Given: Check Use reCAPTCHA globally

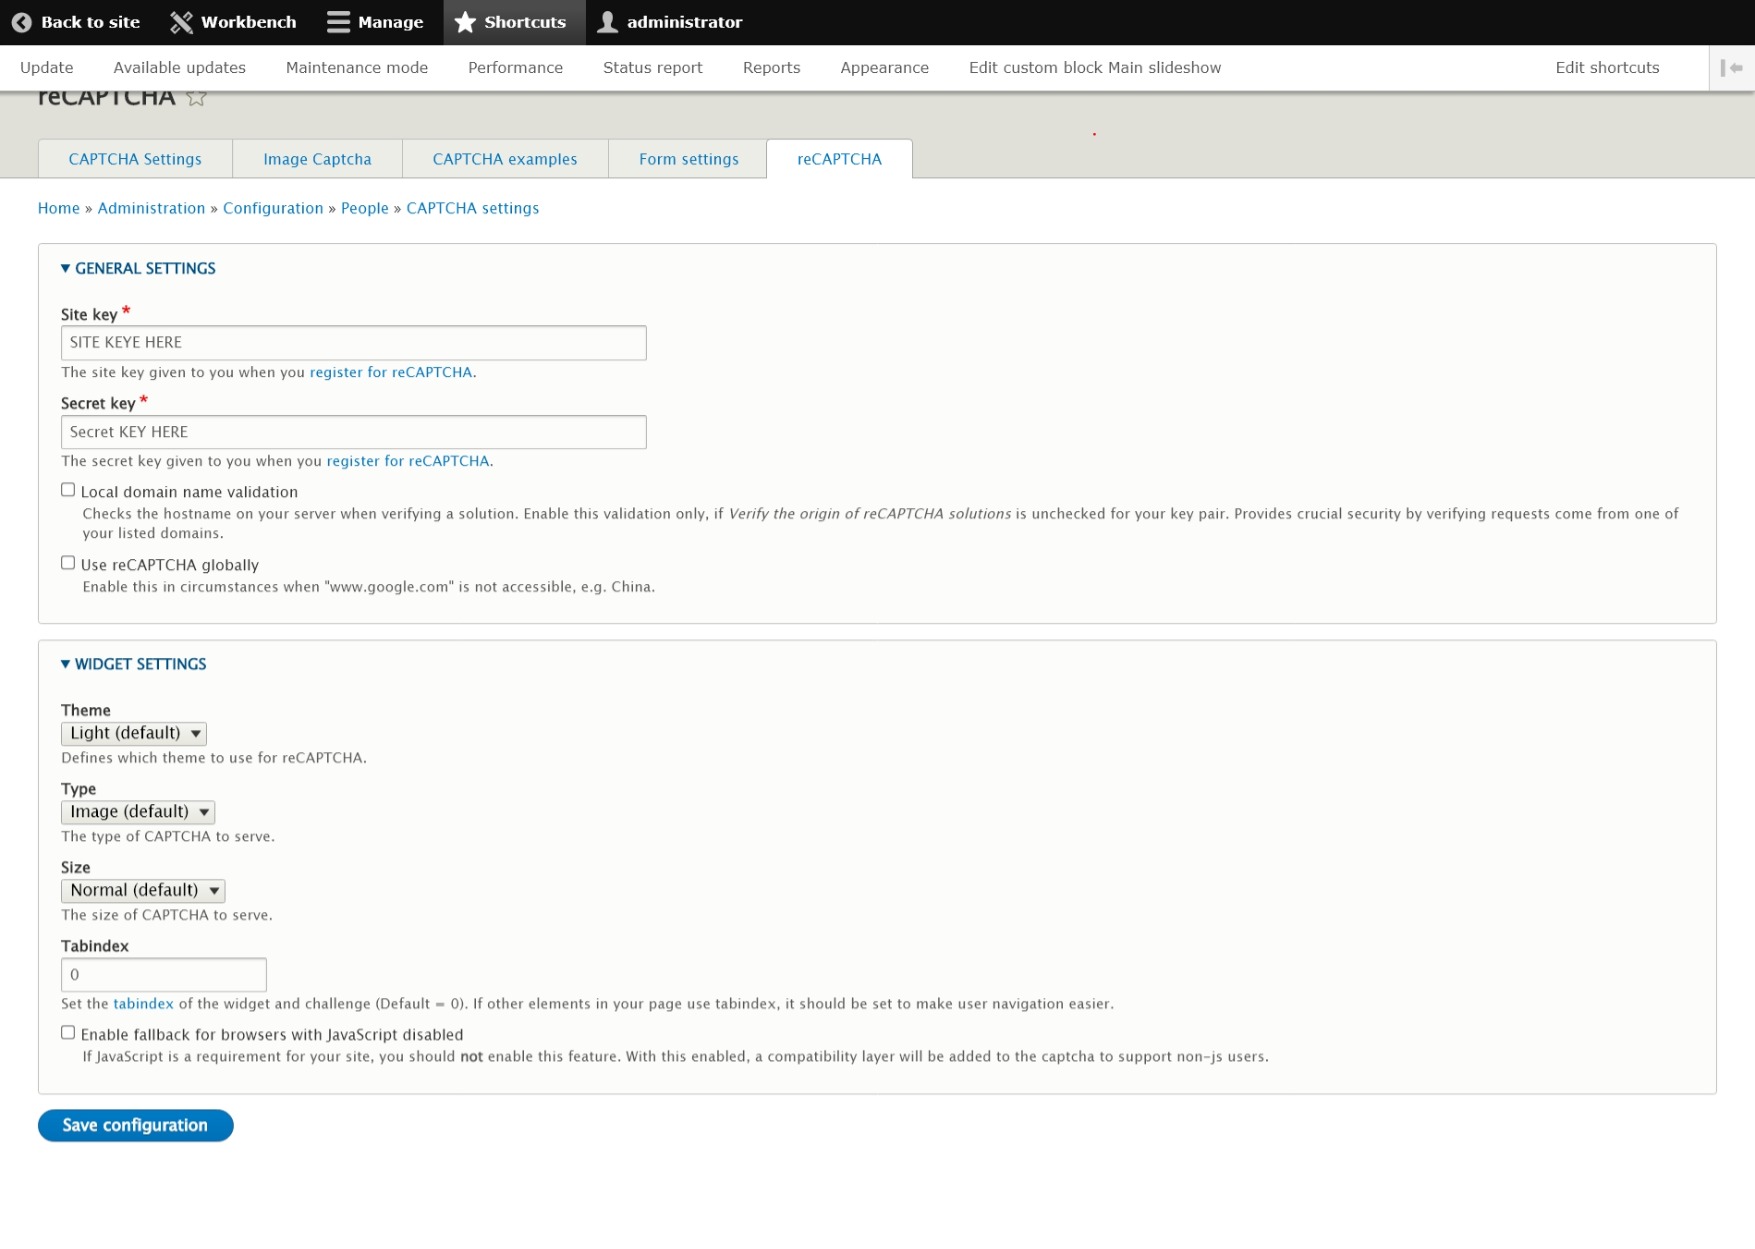Looking at the screenshot, I should click(67, 561).
